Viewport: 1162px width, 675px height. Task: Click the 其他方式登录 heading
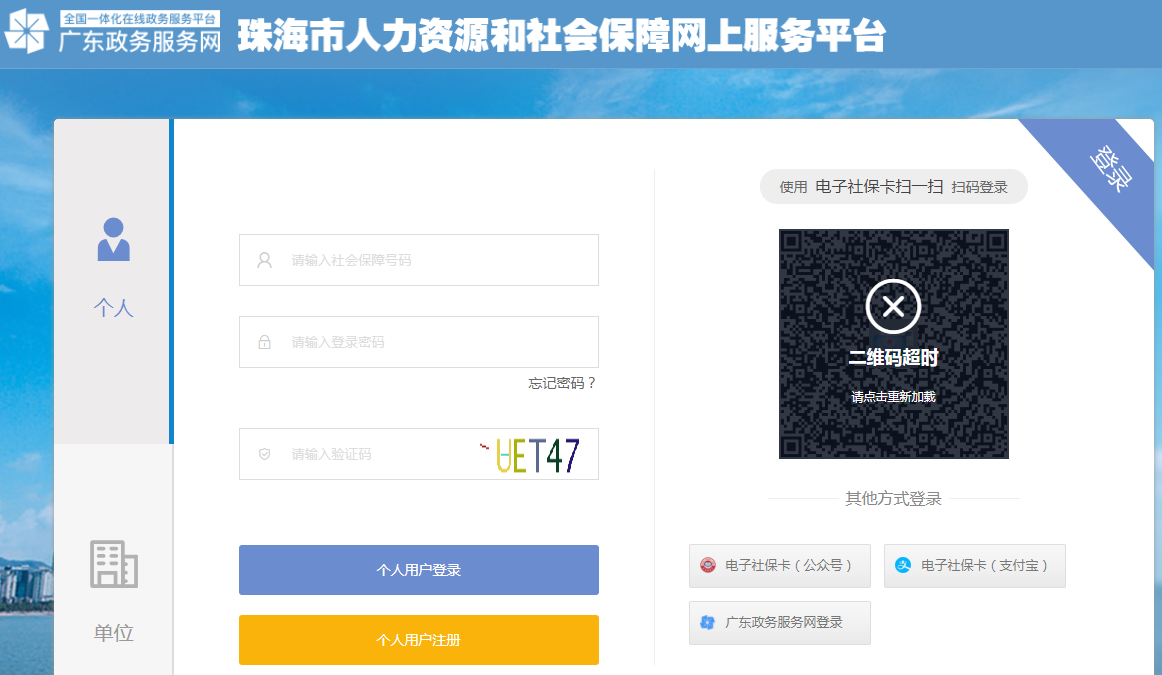pos(893,499)
